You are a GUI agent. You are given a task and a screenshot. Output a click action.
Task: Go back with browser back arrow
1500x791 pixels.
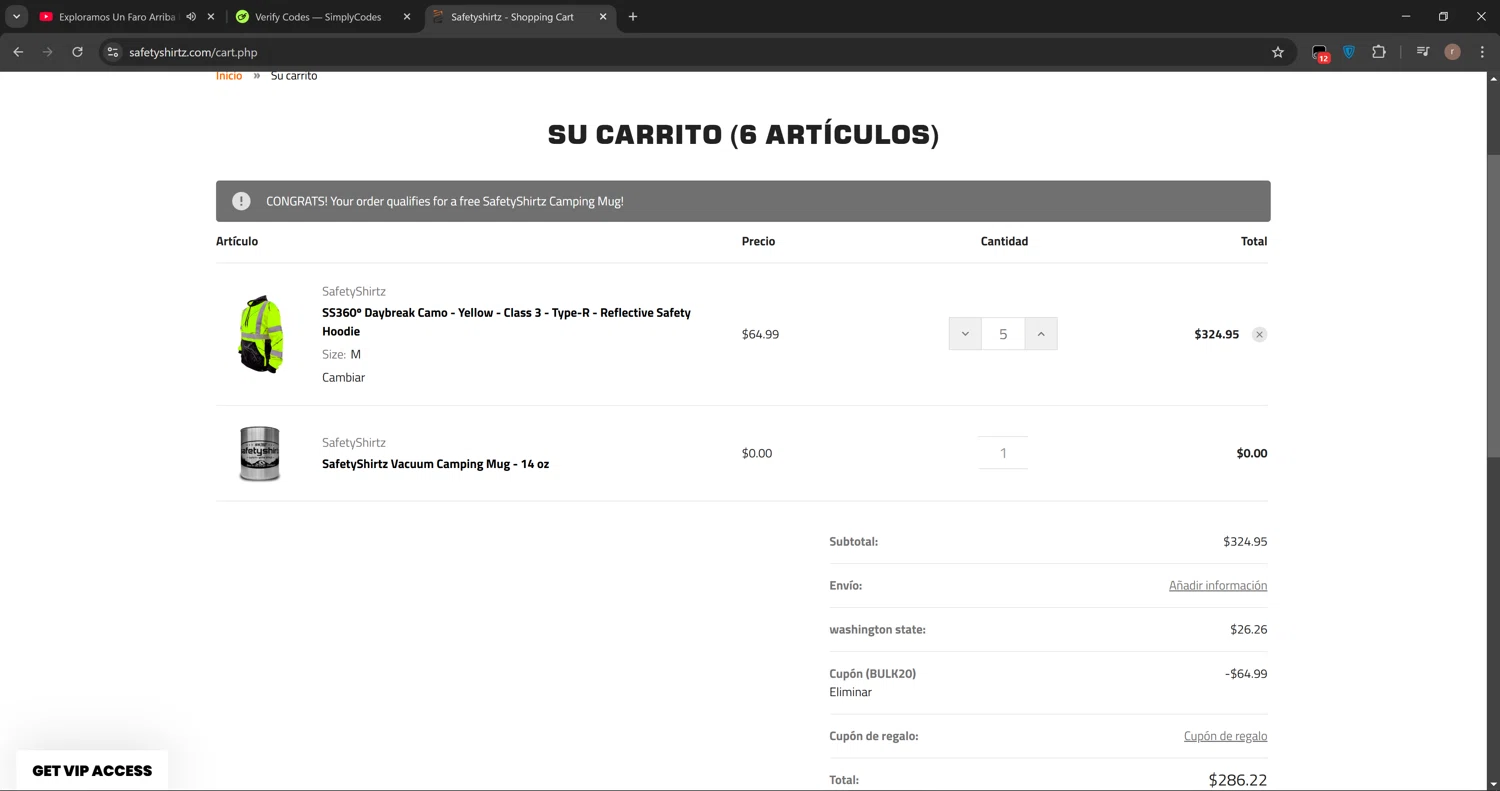click(18, 52)
